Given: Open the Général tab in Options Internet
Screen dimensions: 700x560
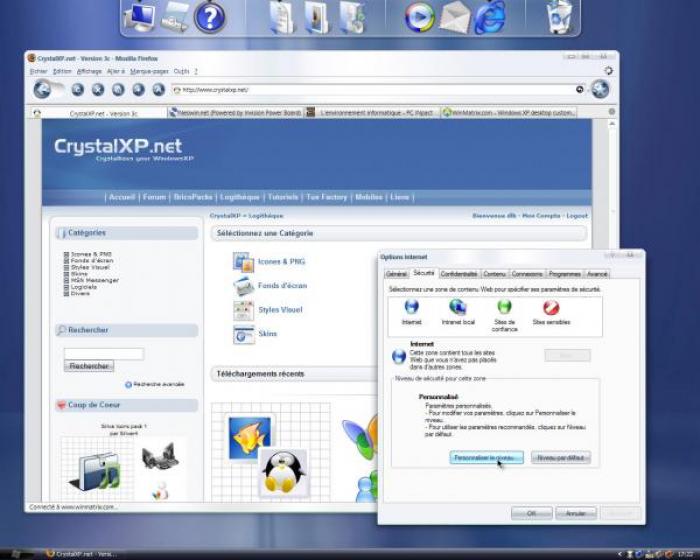Looking at the screenshot, I should pos(396,274).
